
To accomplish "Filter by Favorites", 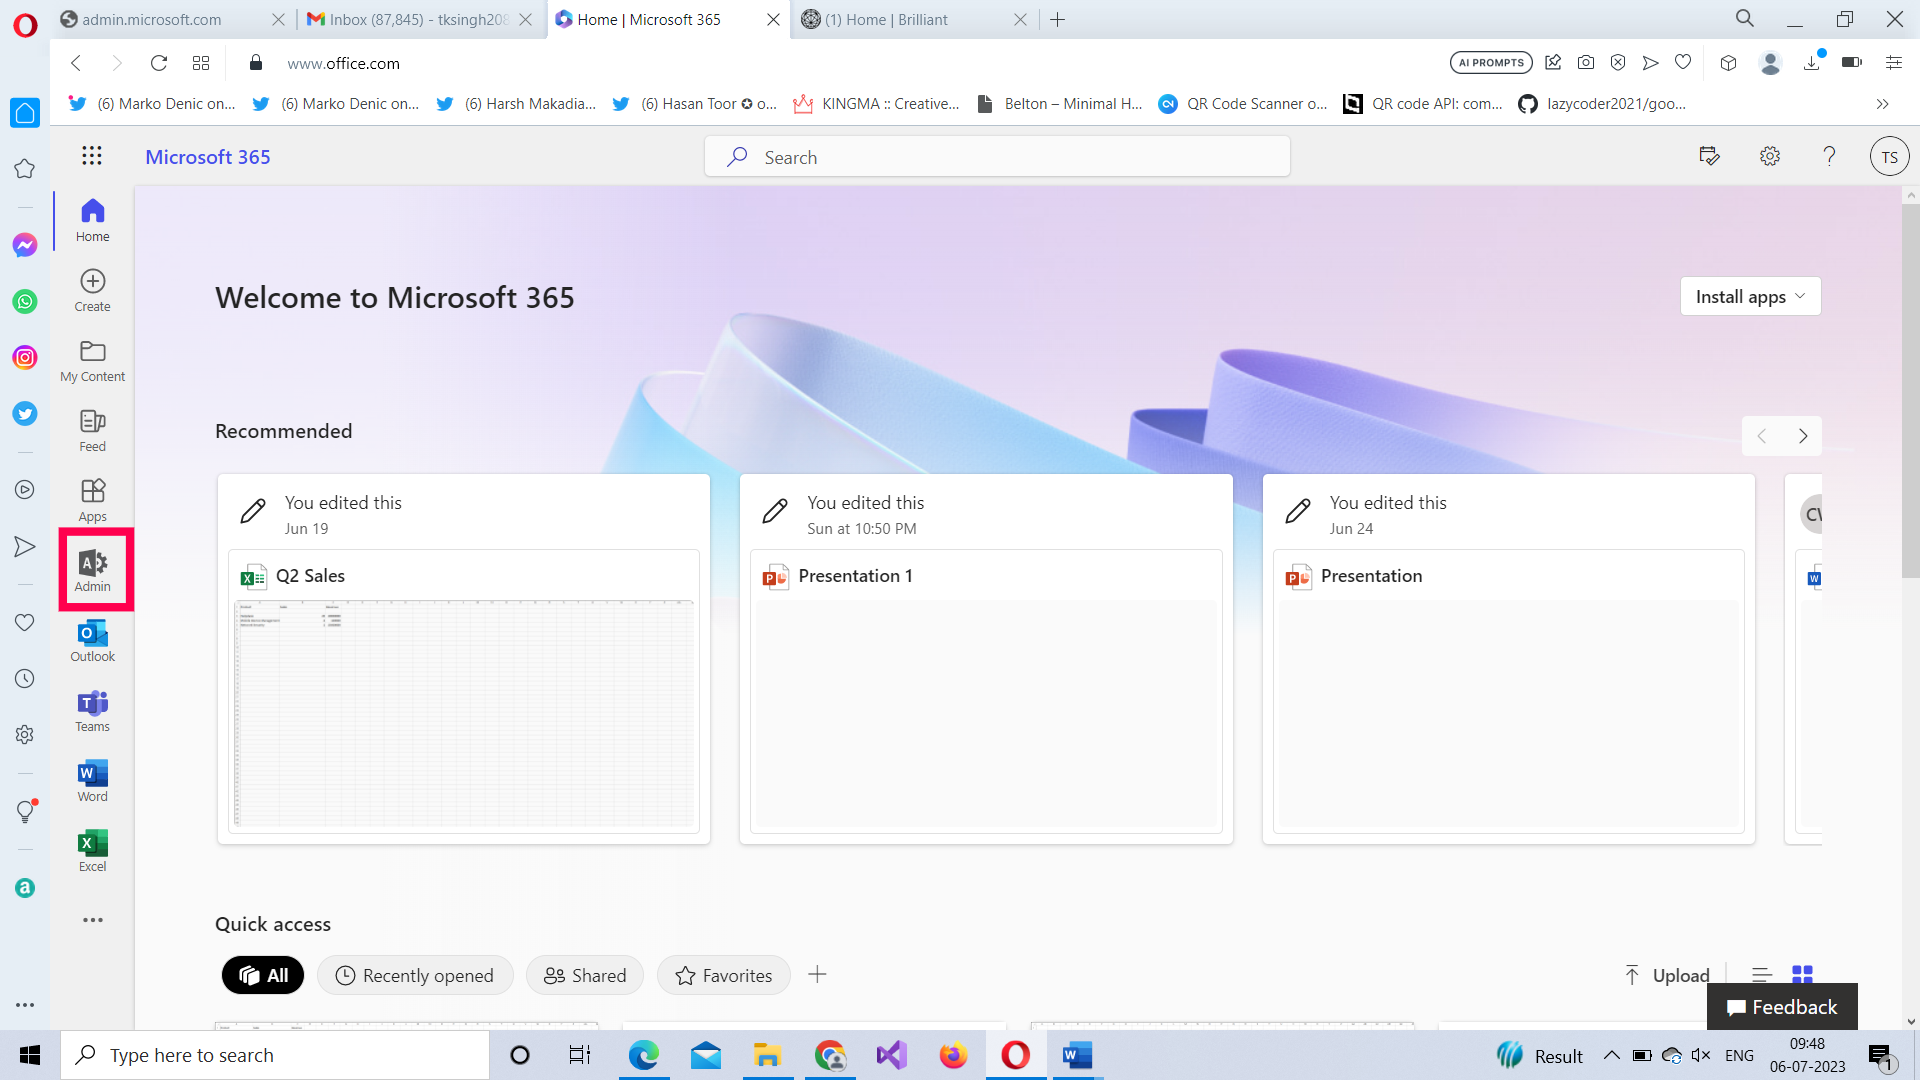I will coord(724,975).
